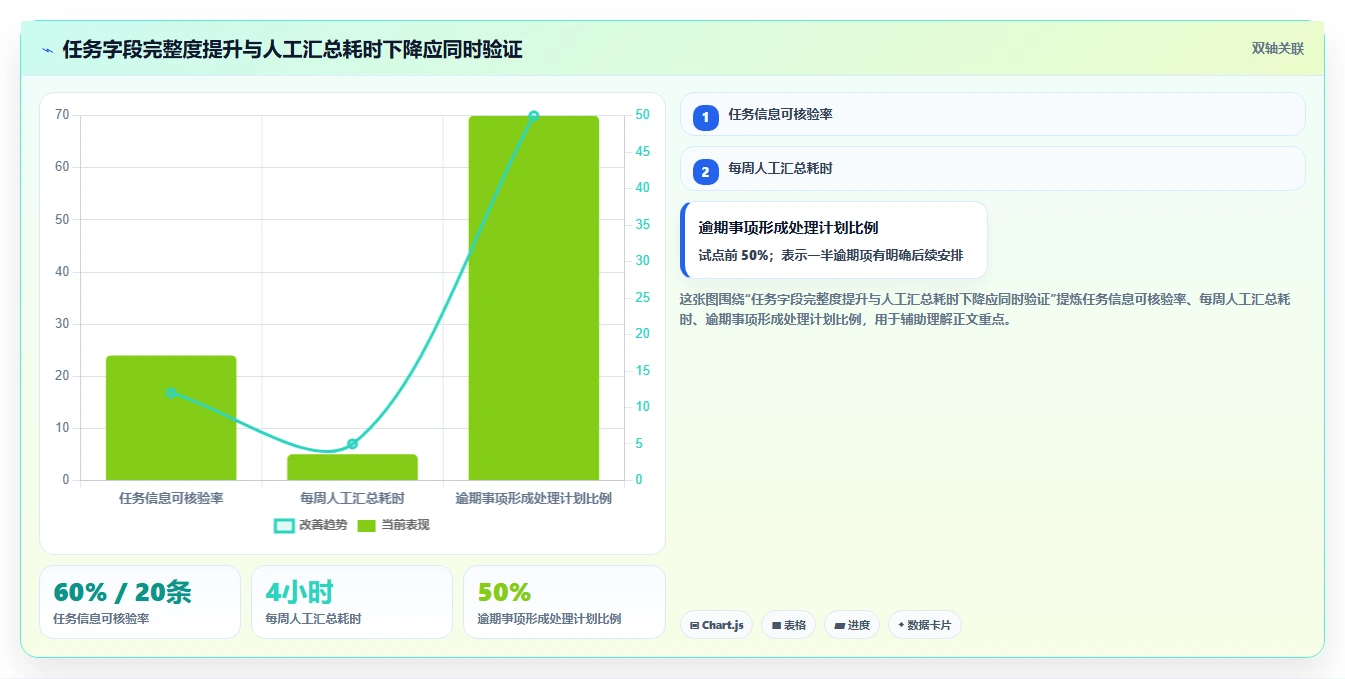Click the 每周人工汇总耗时 short bar
This screenshot has width=1345, height=679.
(352, 467)
